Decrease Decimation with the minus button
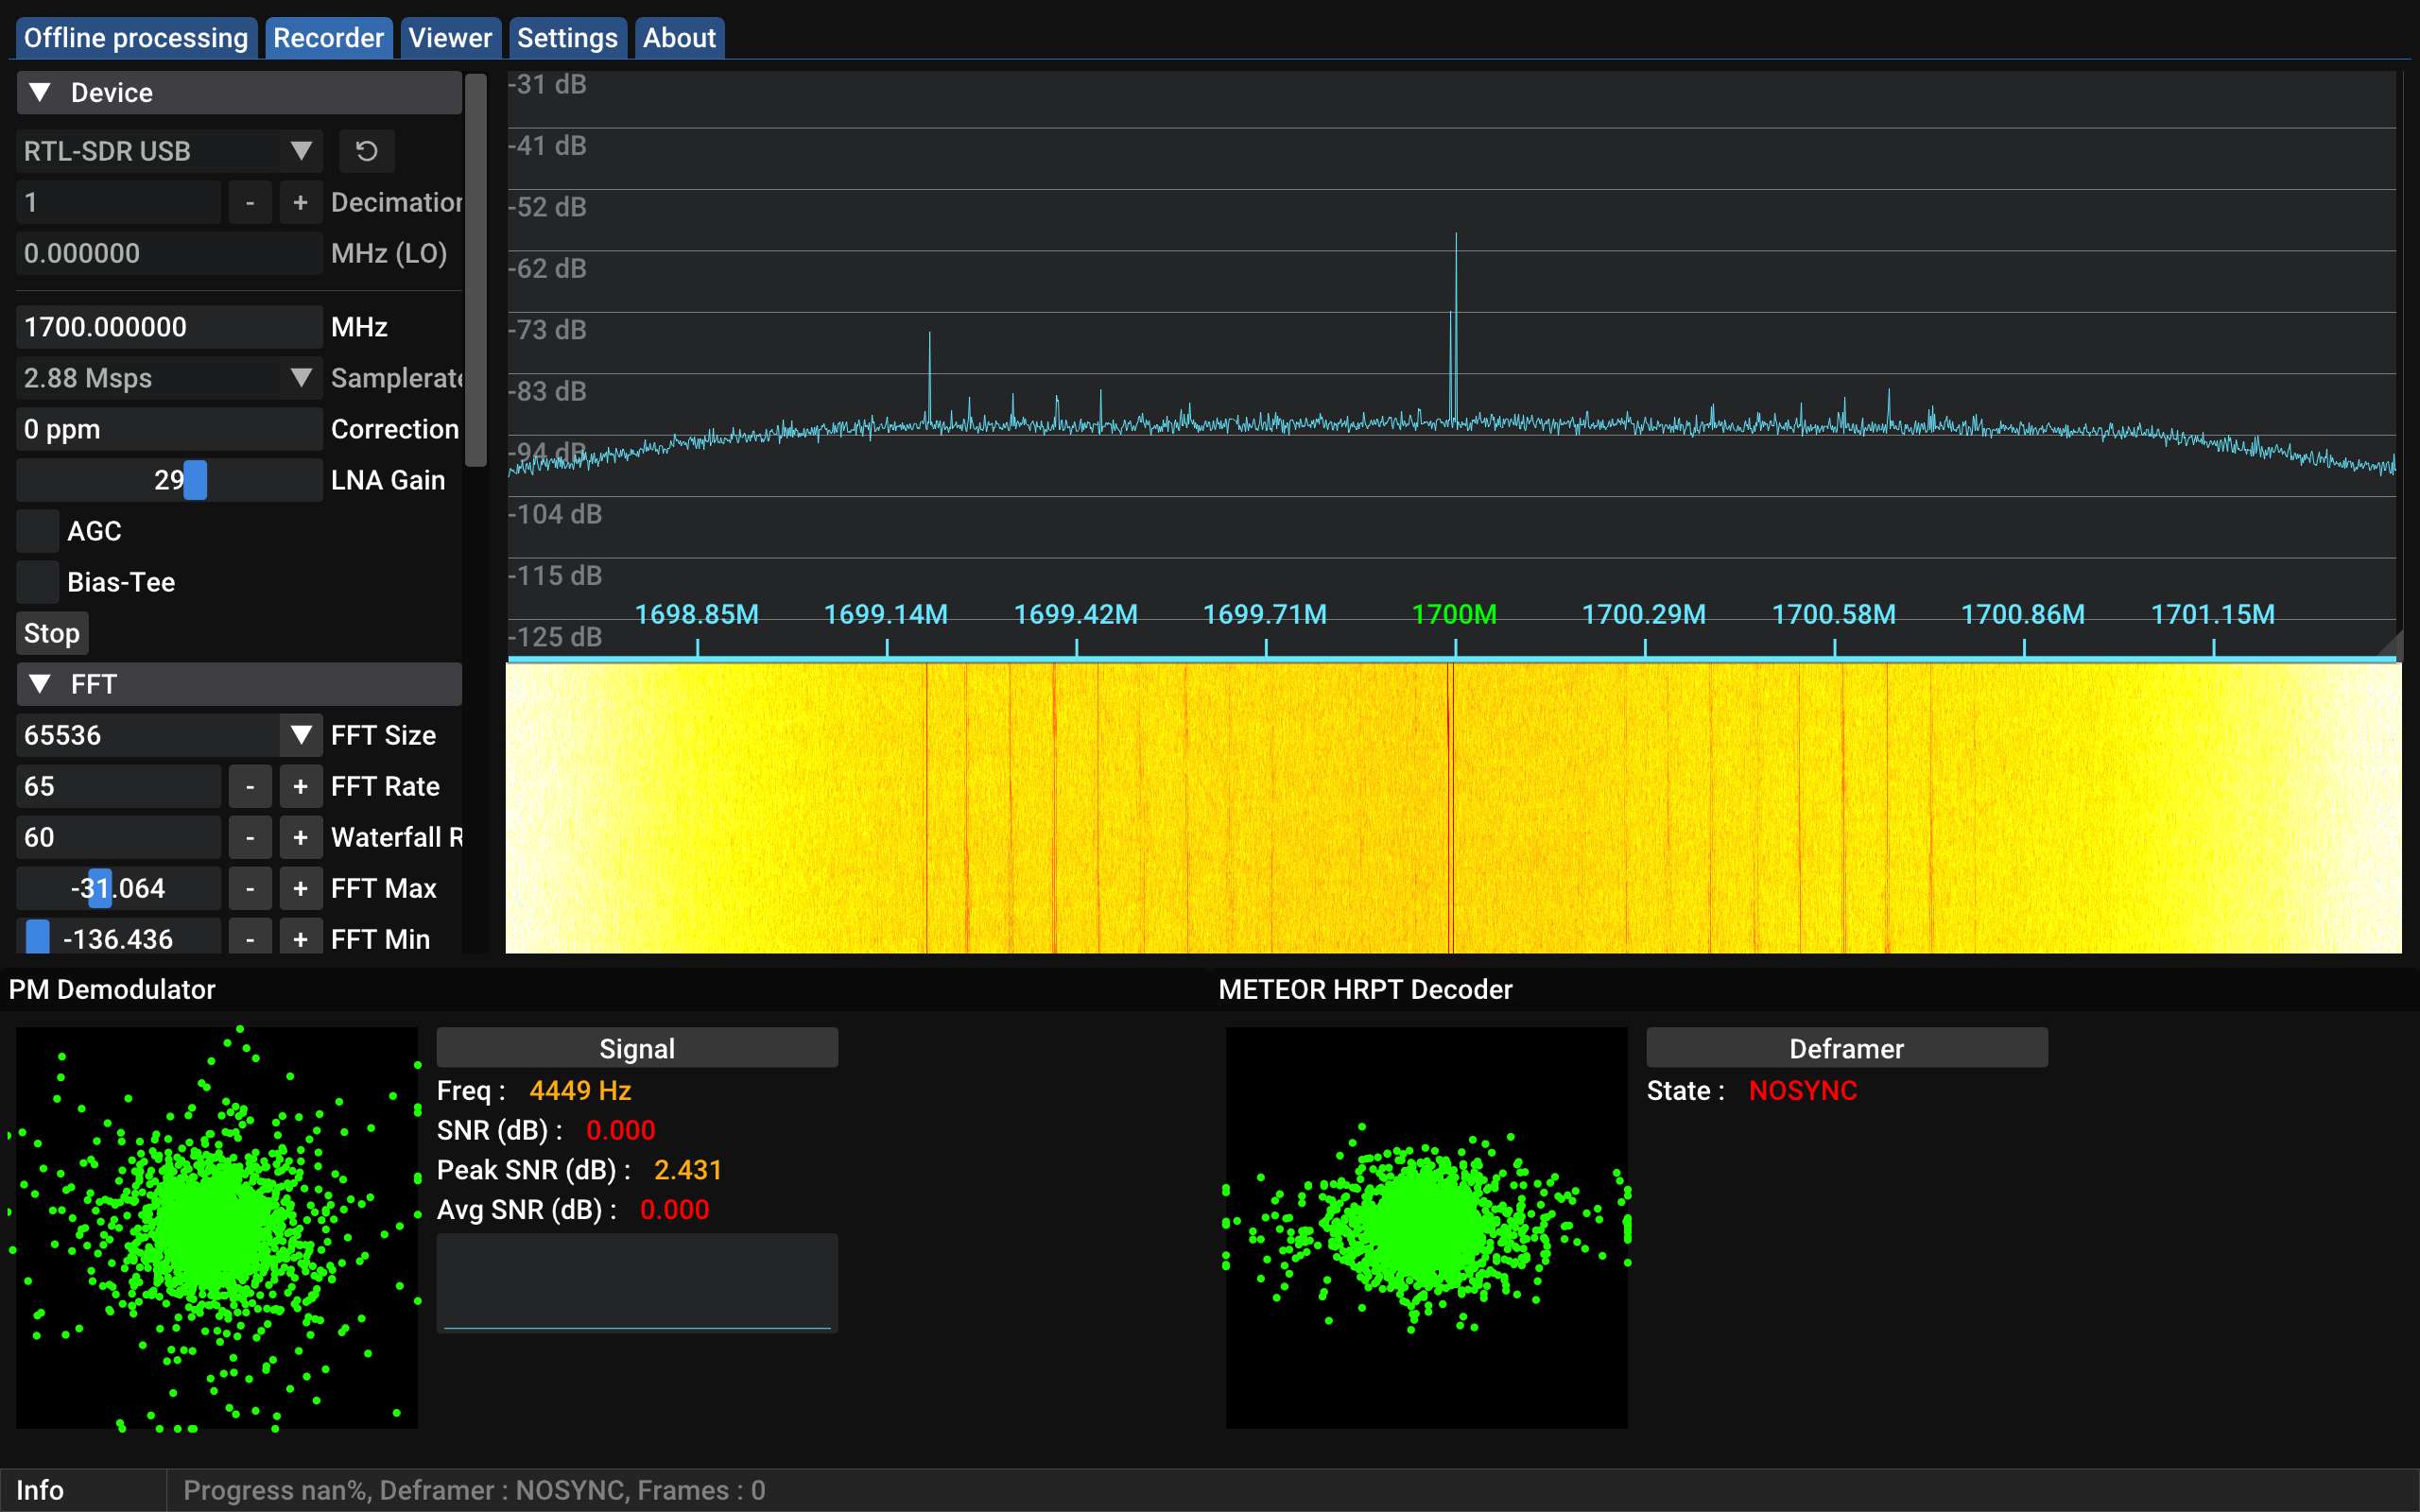Screen dimensions: 2420x1512 point(249,202)
